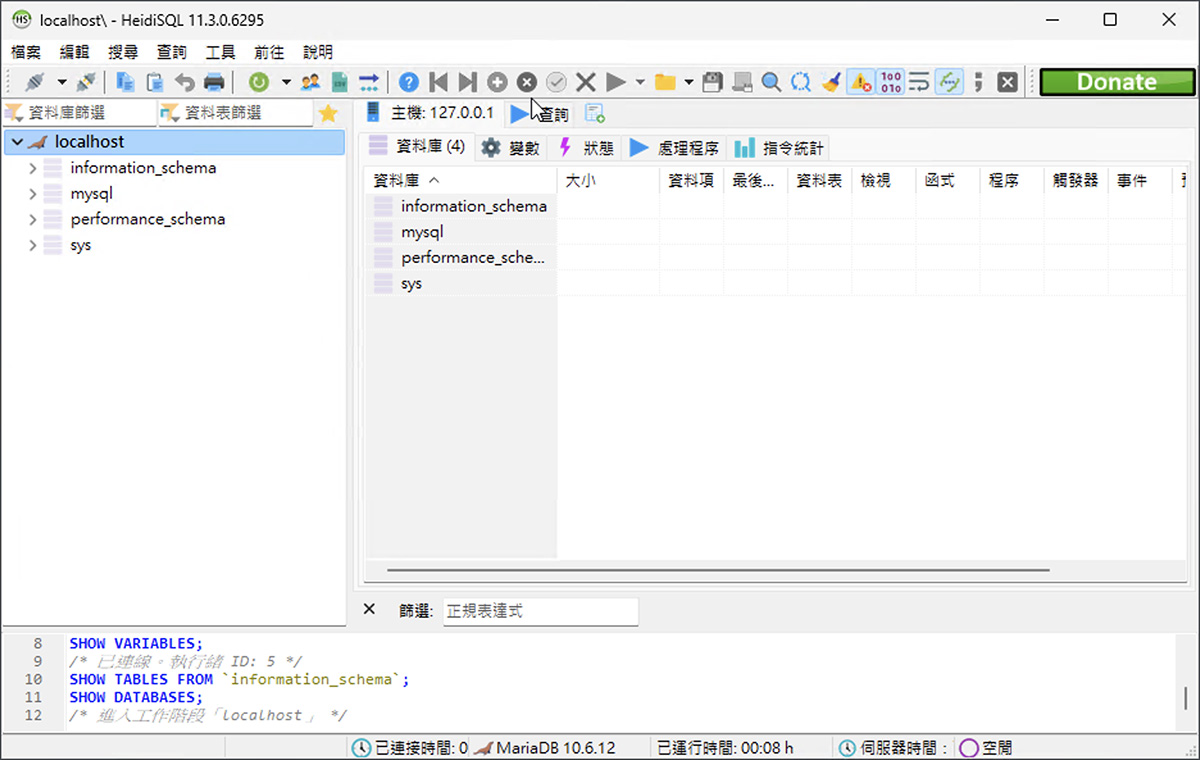Click the new query tab icon
Image resolution: width=1200 pixels, height=760 pixels.
pyautogui.click(x=594, y=114)
